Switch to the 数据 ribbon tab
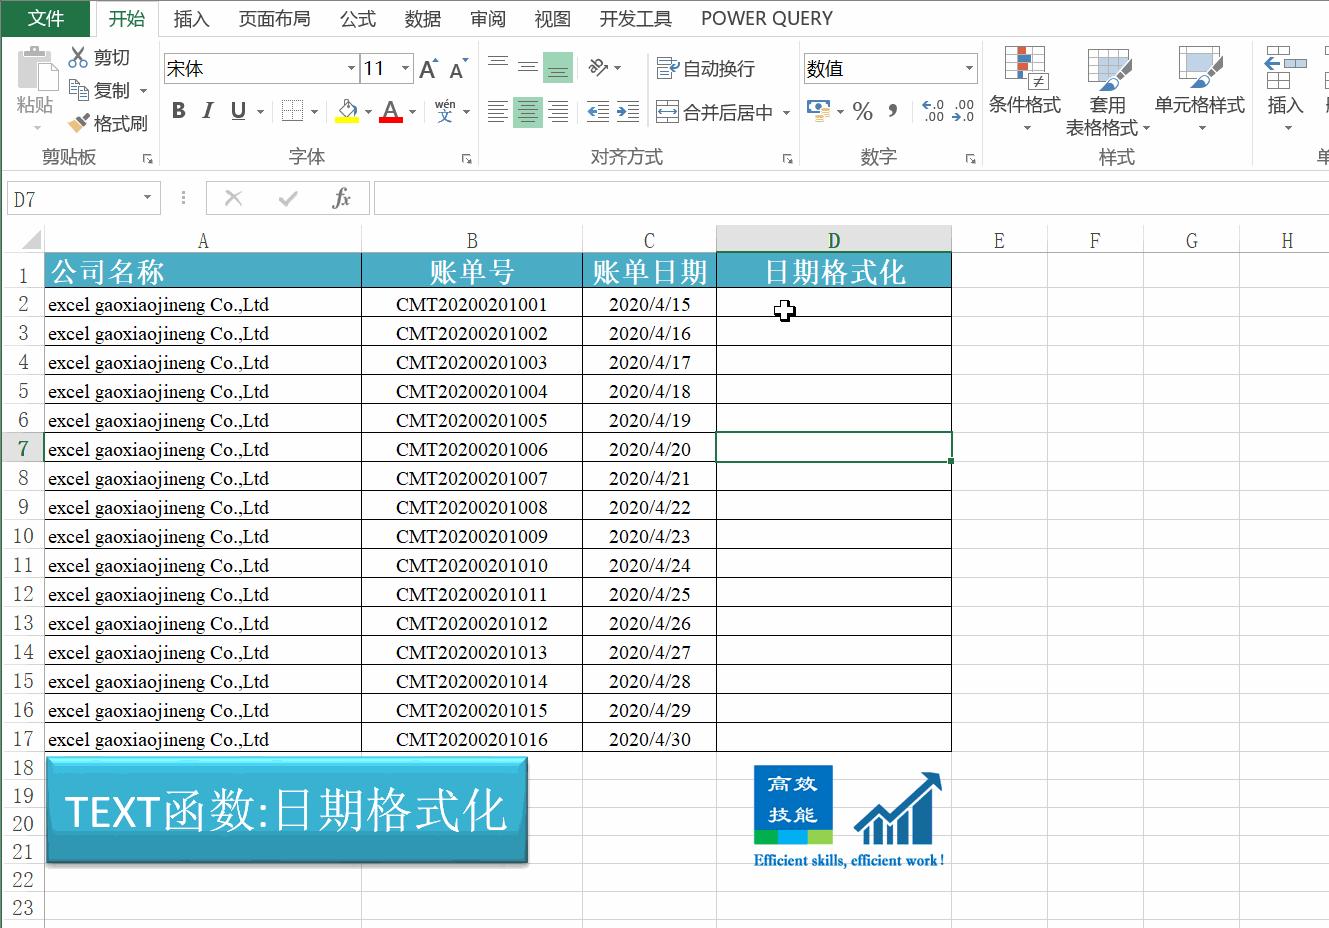This screenshot has width=1329, height=928. click(422, 18)
